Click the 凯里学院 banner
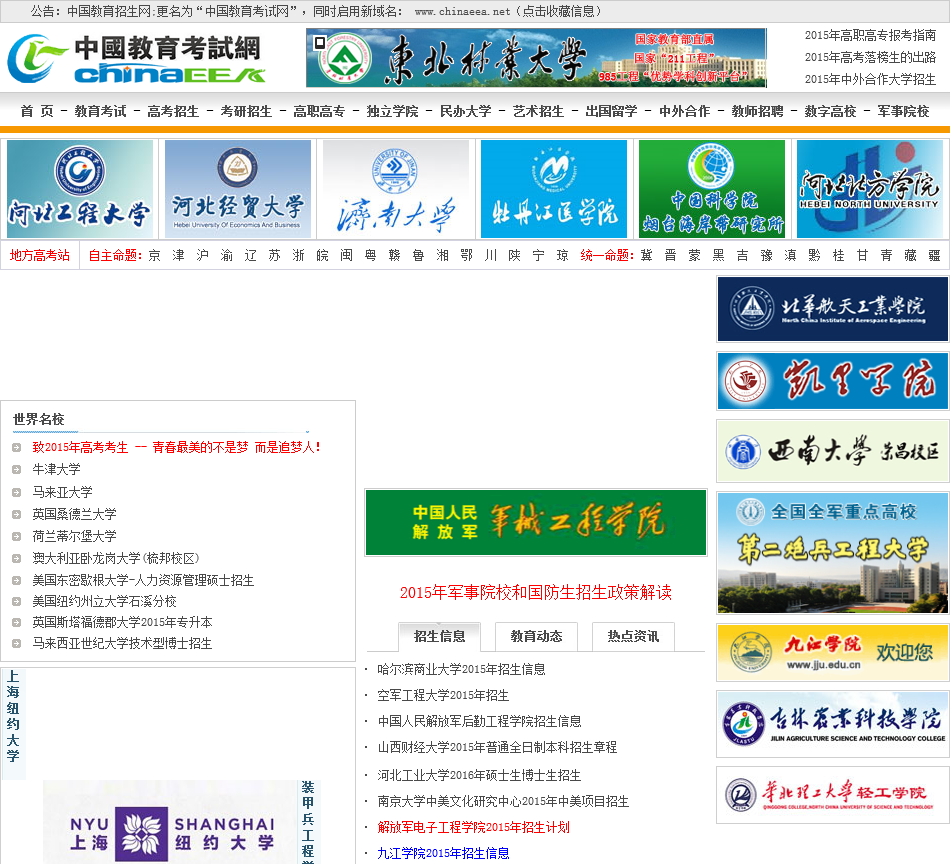The width and height of the screenshot is (950, 864). click(832, 381)
